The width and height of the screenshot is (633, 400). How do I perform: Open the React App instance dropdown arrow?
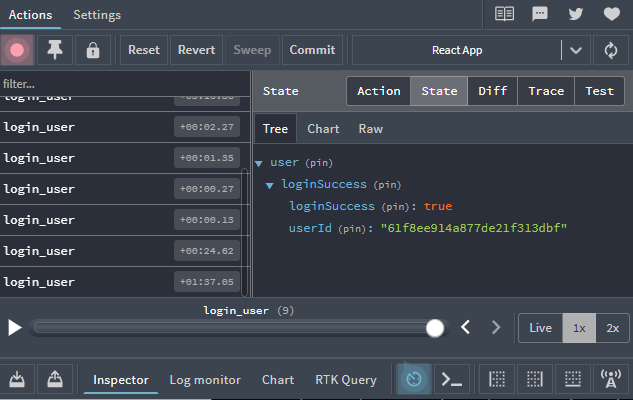576,50
